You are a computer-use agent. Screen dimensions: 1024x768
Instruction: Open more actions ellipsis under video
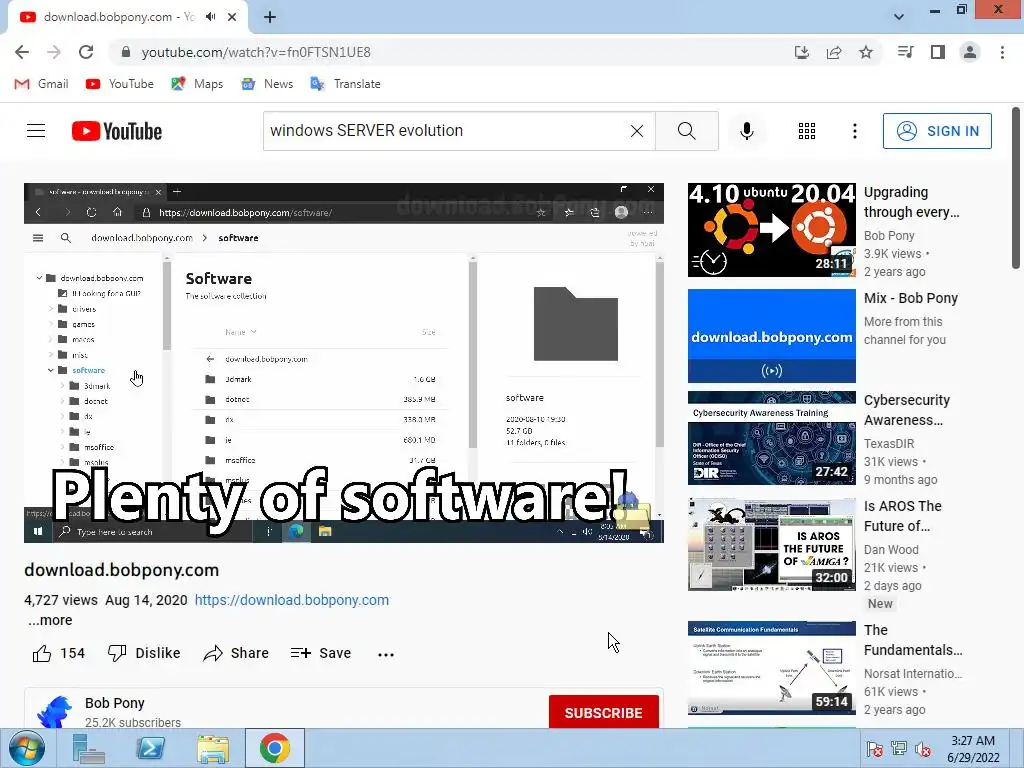tap(386, 654)
